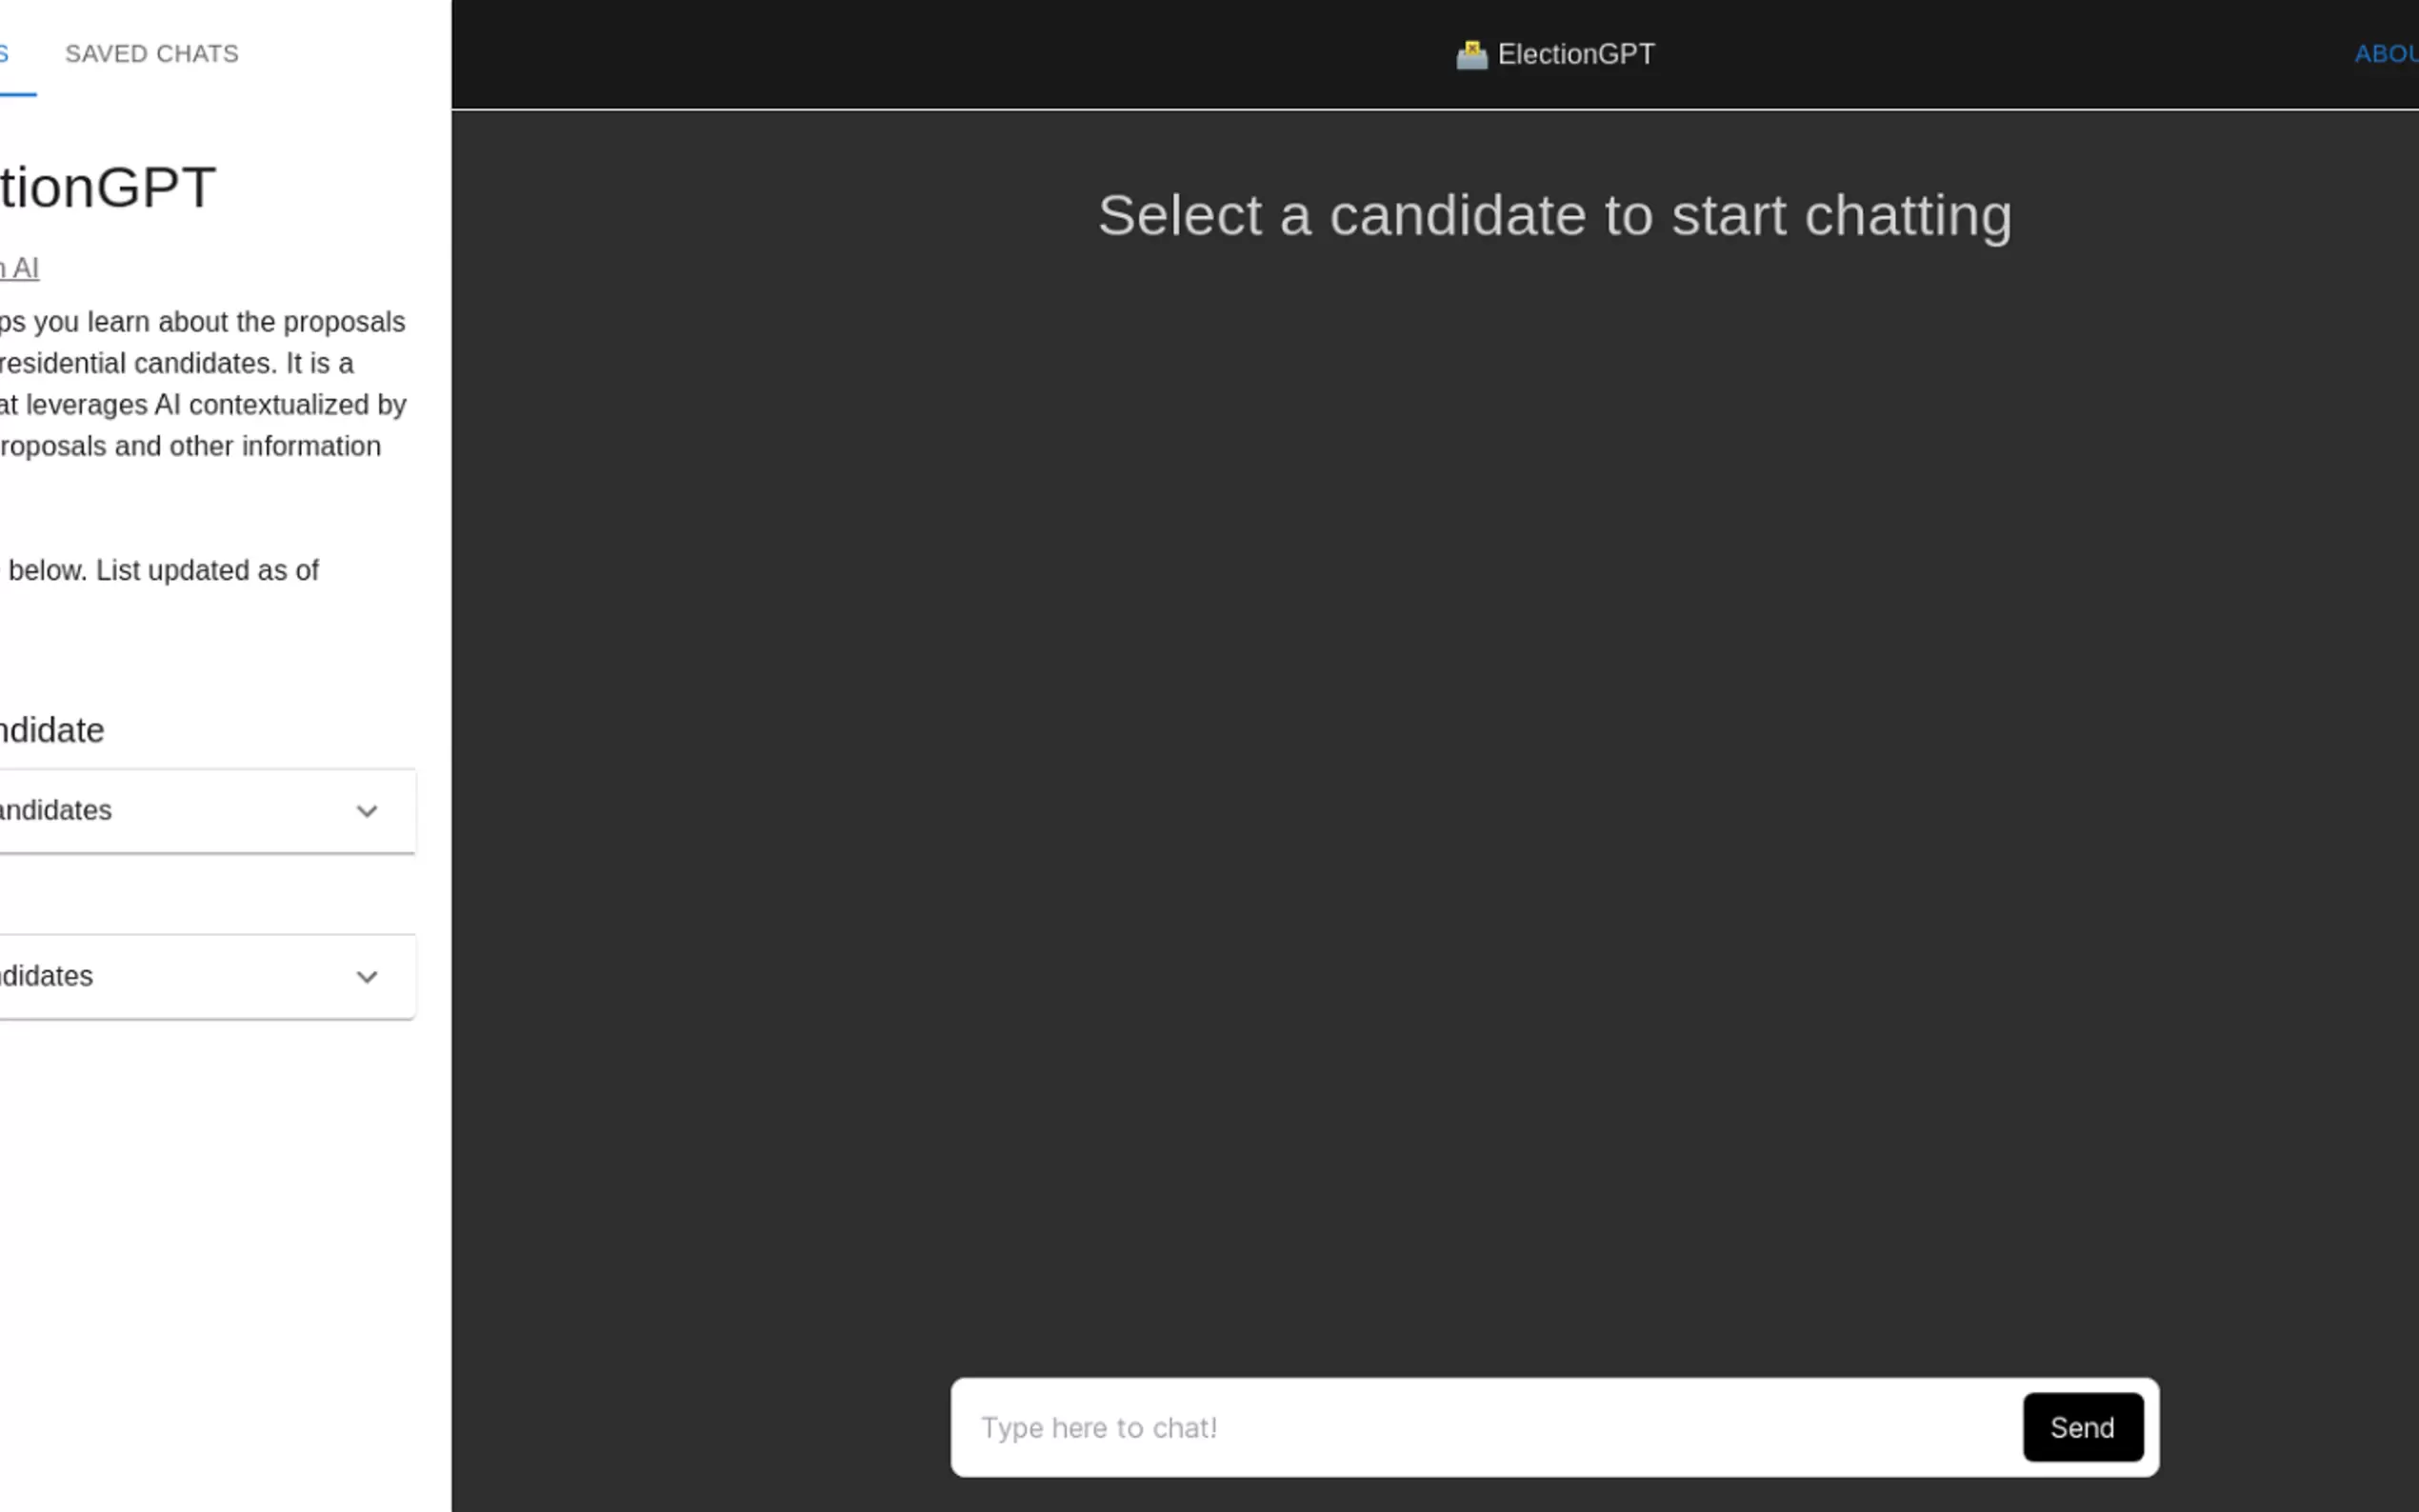
Task: Open the About link in top bar
Action: click(2386, 54)
